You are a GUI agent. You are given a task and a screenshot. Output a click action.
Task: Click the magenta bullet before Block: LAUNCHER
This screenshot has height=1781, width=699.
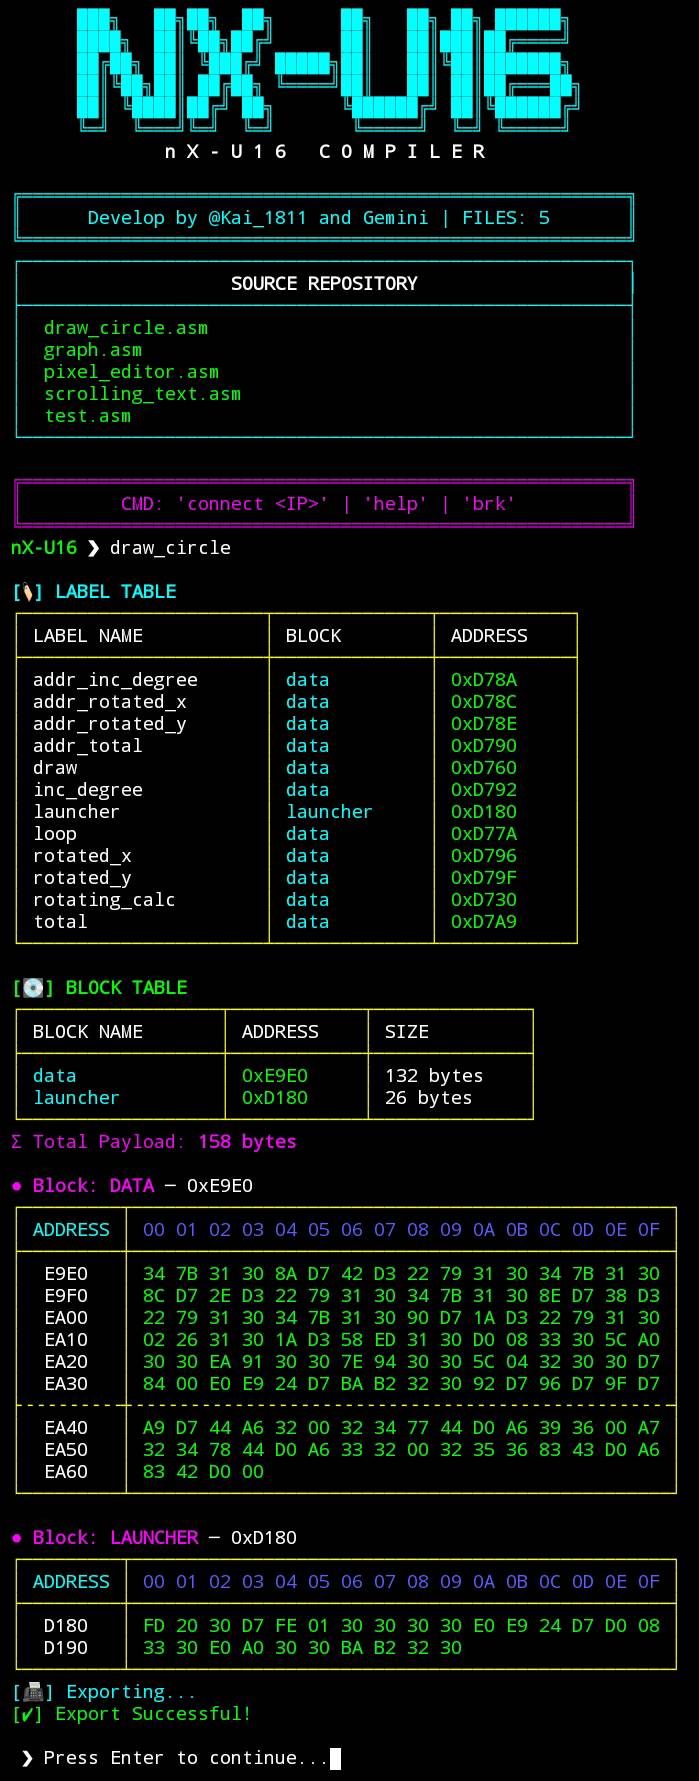click(x=16, y=1538)
